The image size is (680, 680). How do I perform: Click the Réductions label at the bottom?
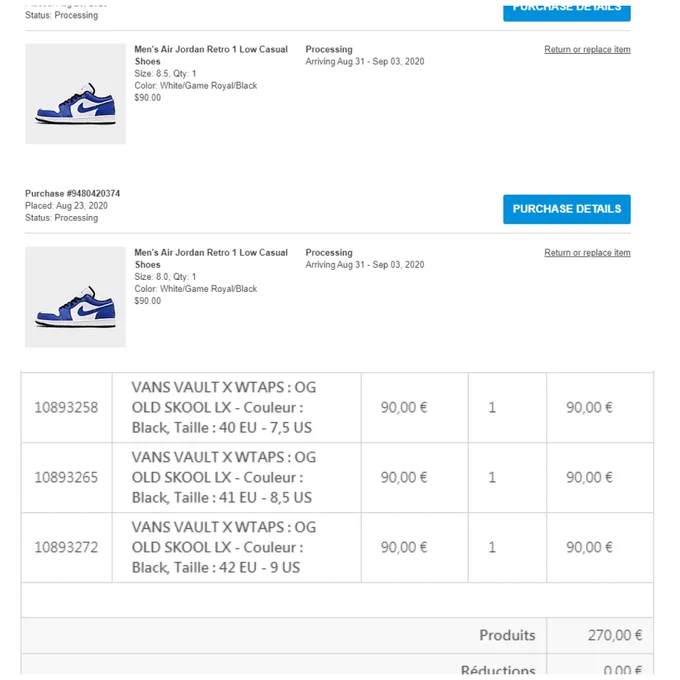[498, 669]
